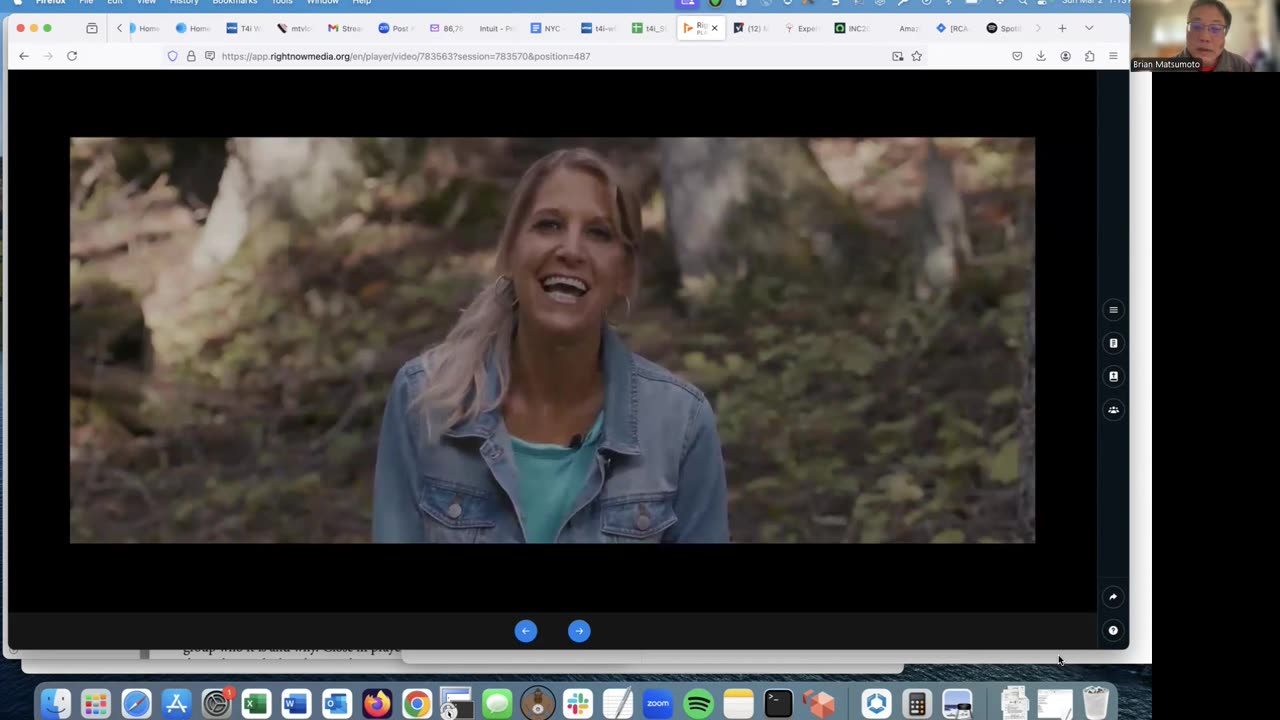Switch to the Spotify tab
The width and height of the screenshot is (1280, 720).
point(1004,28)
